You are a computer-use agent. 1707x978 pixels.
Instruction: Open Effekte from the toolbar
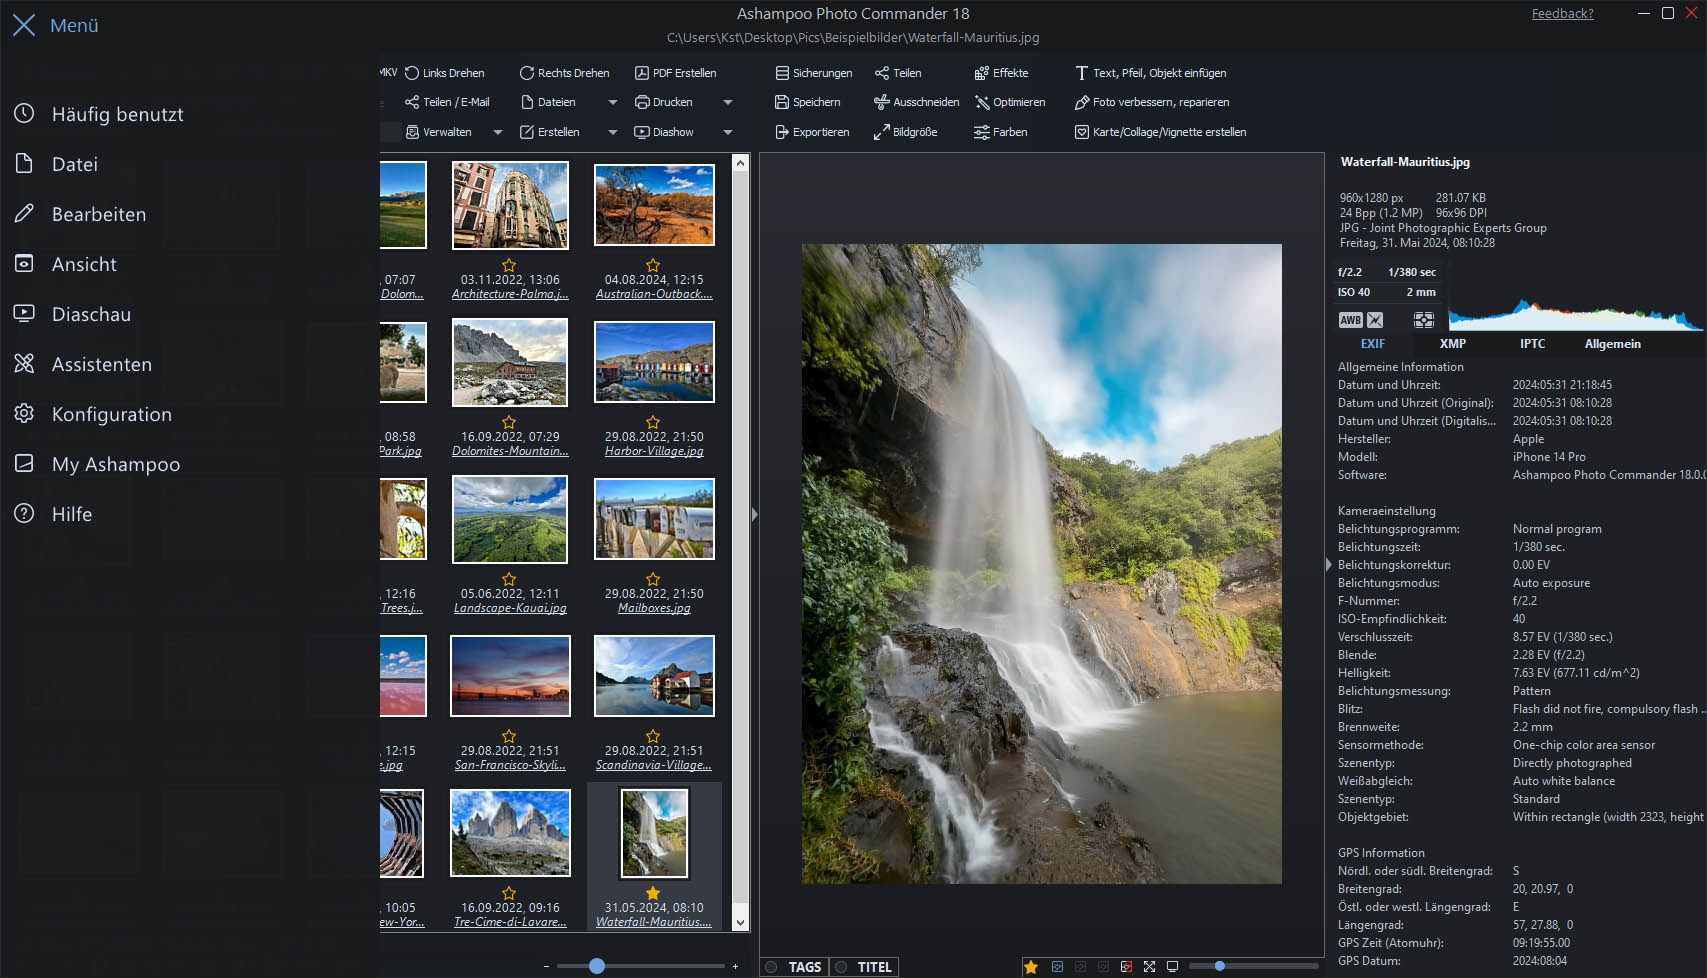1001,73
